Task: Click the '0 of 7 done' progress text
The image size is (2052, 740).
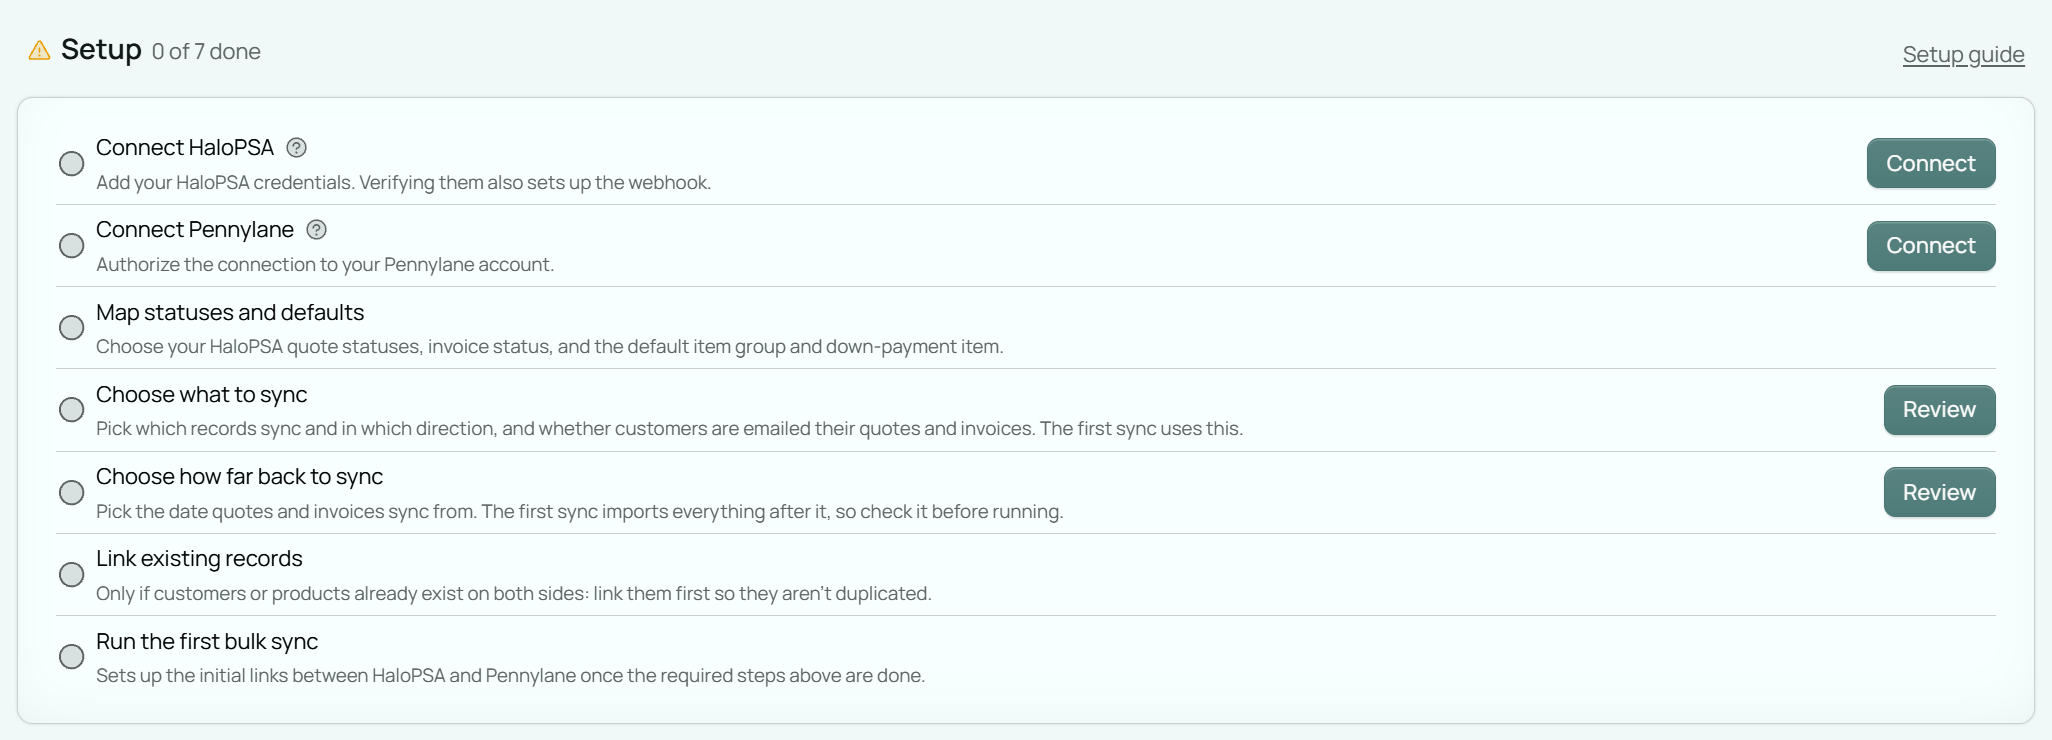Action: pos(206,51)
